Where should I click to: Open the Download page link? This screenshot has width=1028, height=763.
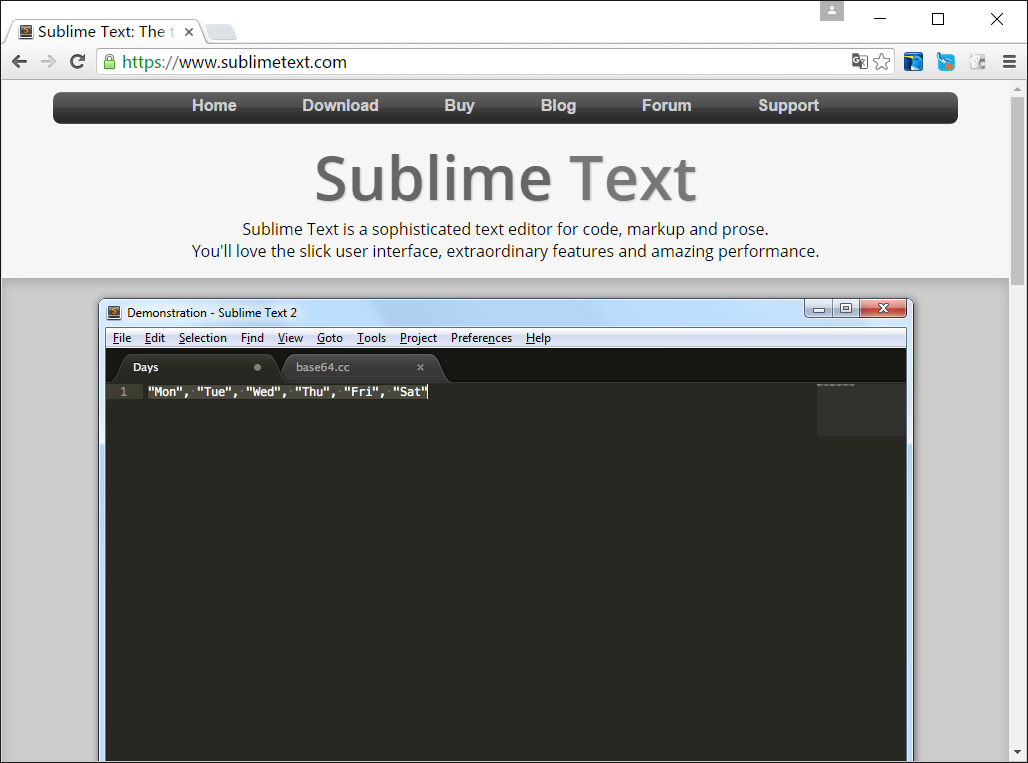pyautogui.click(x=340, y=106)
